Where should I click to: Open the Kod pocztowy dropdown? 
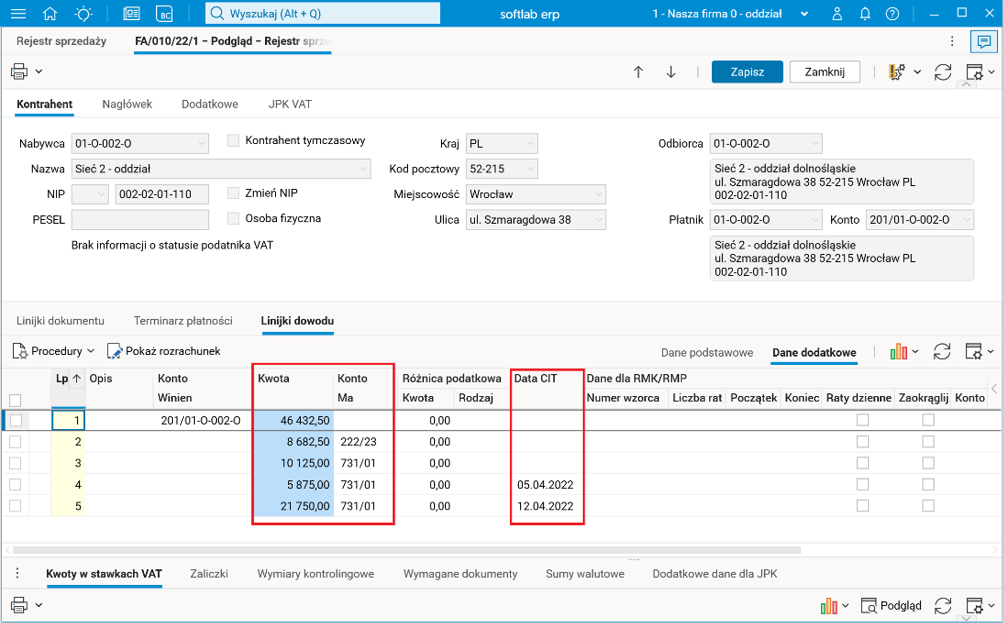(x=530, y=169)
